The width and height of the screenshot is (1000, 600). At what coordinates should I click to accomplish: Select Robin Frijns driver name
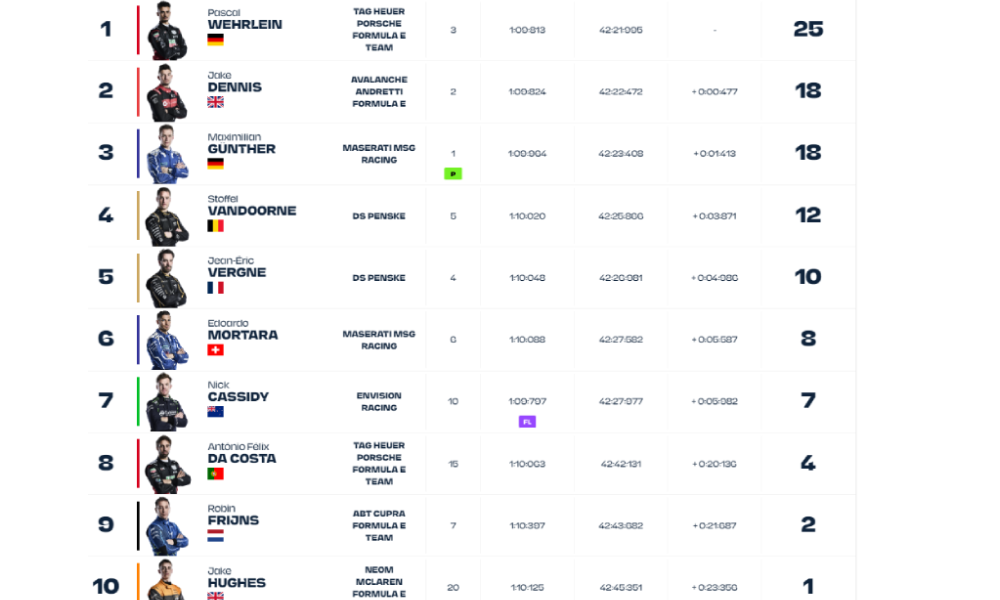(233, 520)
